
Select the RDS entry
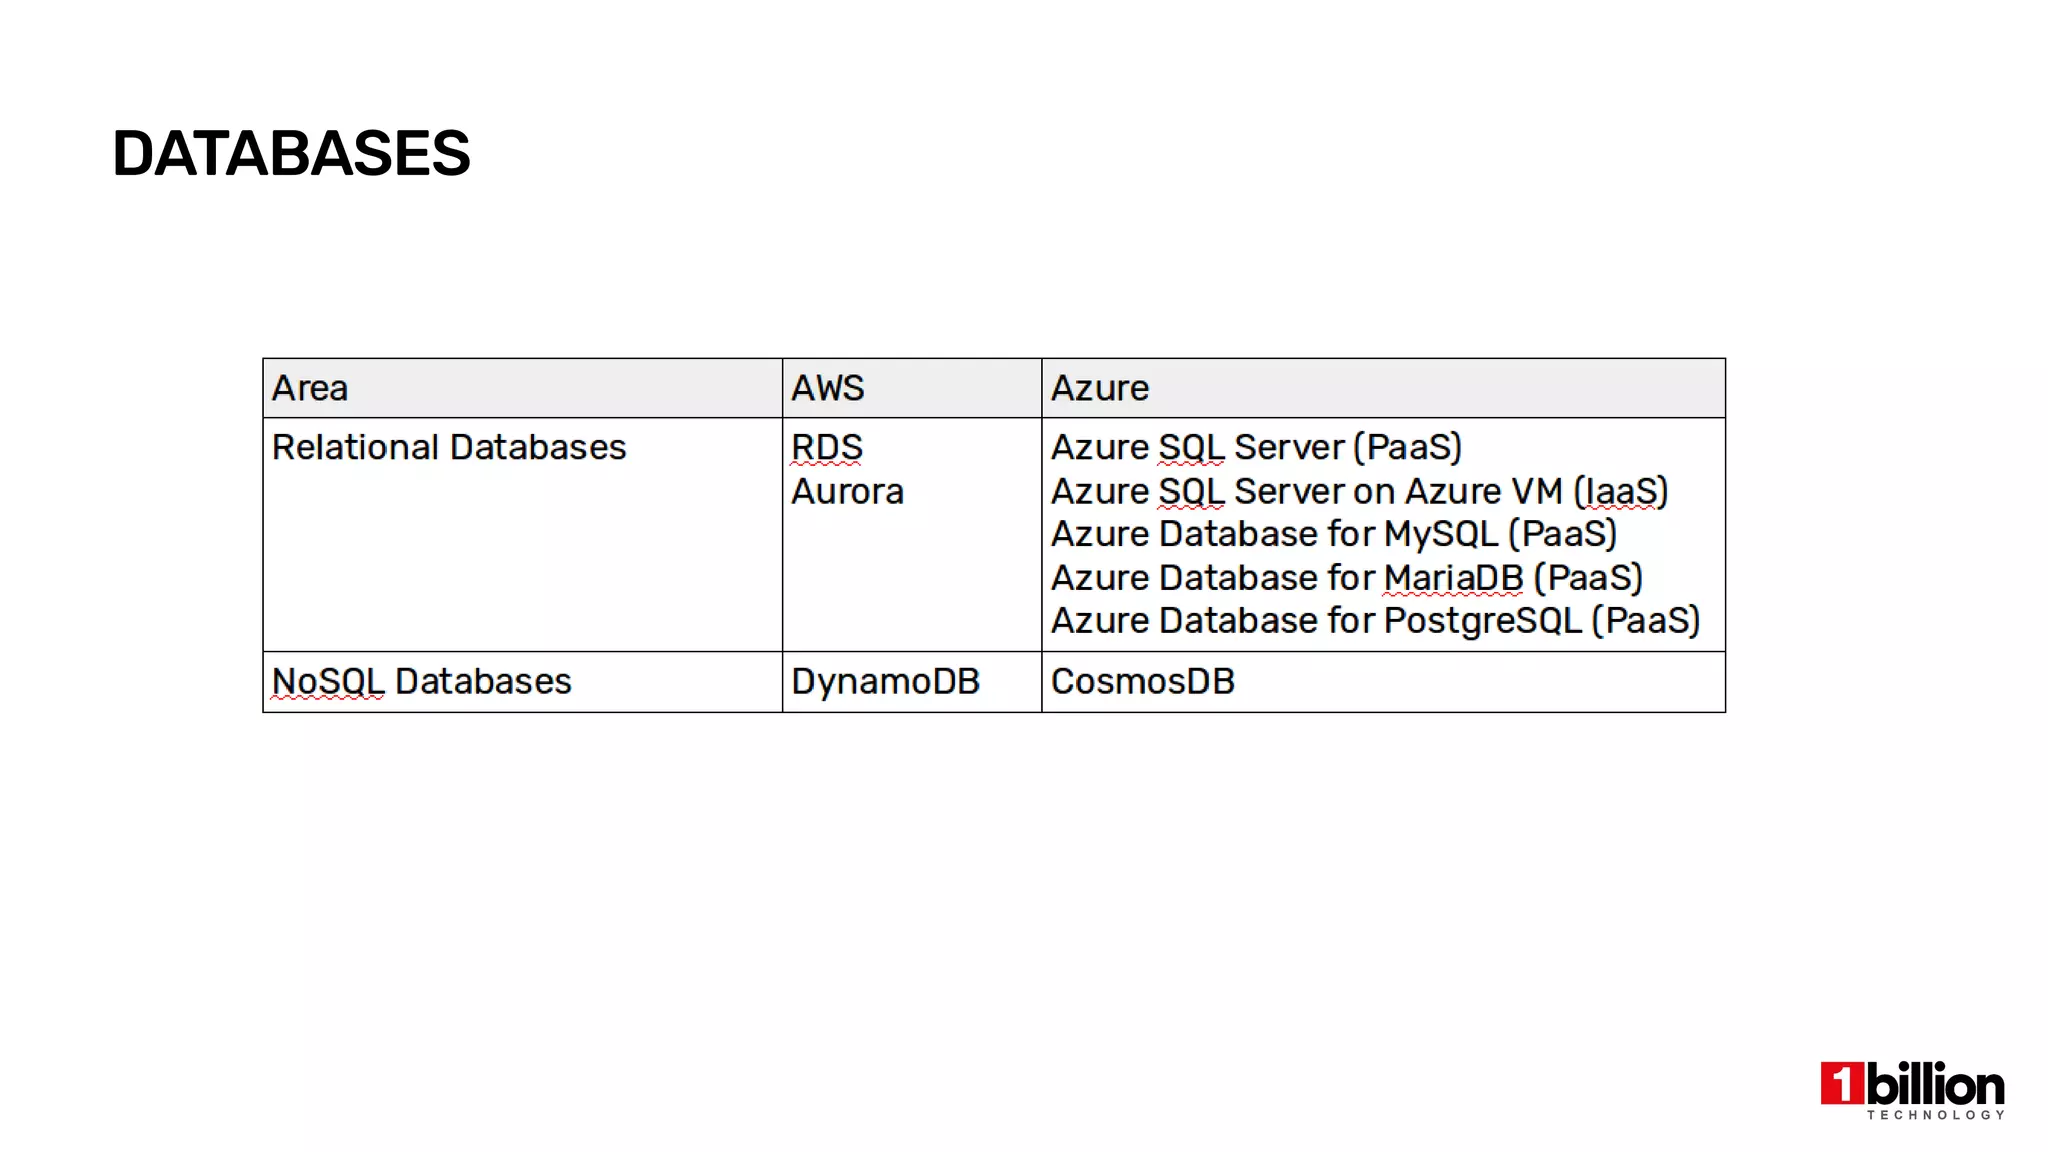(827, 447)
